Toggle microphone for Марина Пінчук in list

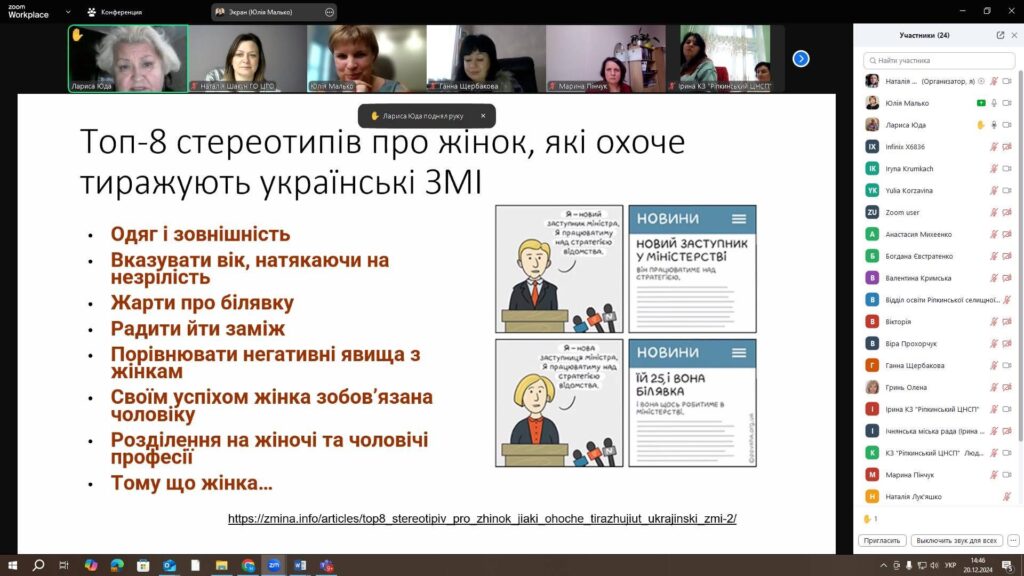click(994, 475)
